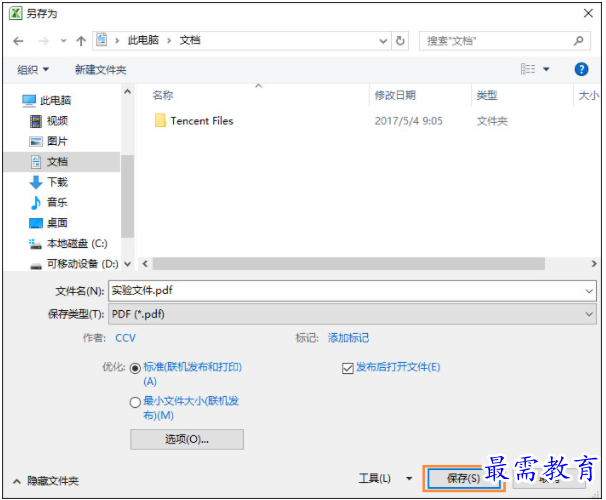Open the 工具(L) dropdown
Screen dimensions: 606x500
click(385, 479)
